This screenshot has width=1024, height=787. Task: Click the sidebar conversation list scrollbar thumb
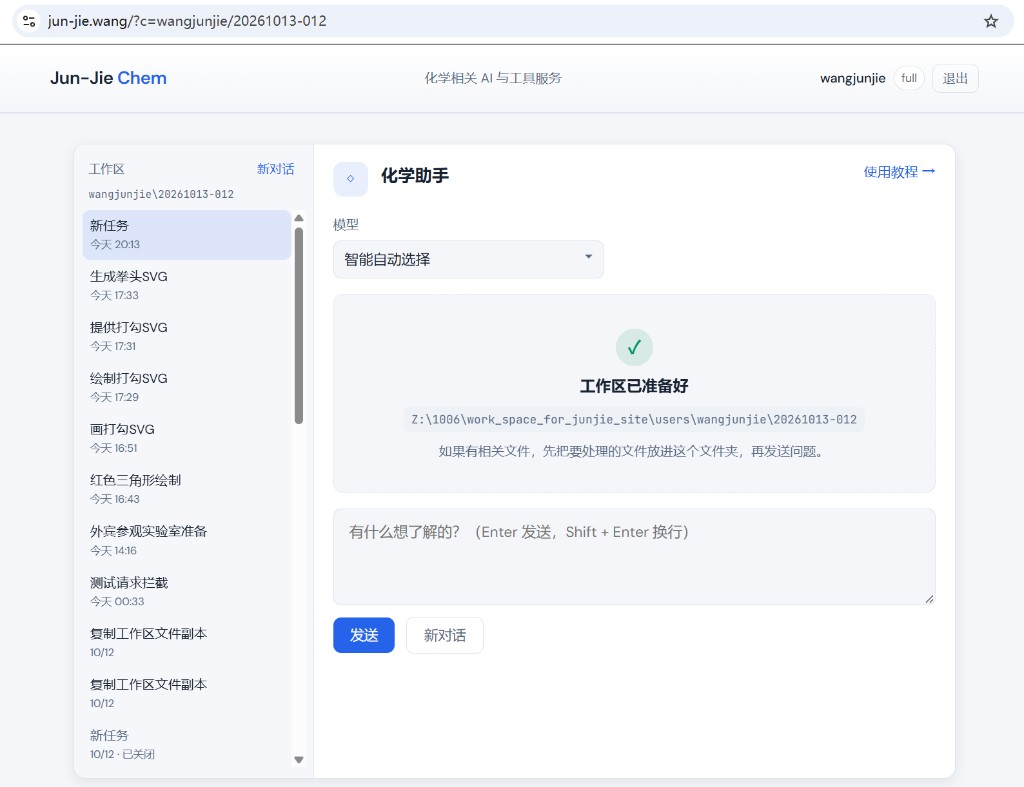[x=298, y=325]
